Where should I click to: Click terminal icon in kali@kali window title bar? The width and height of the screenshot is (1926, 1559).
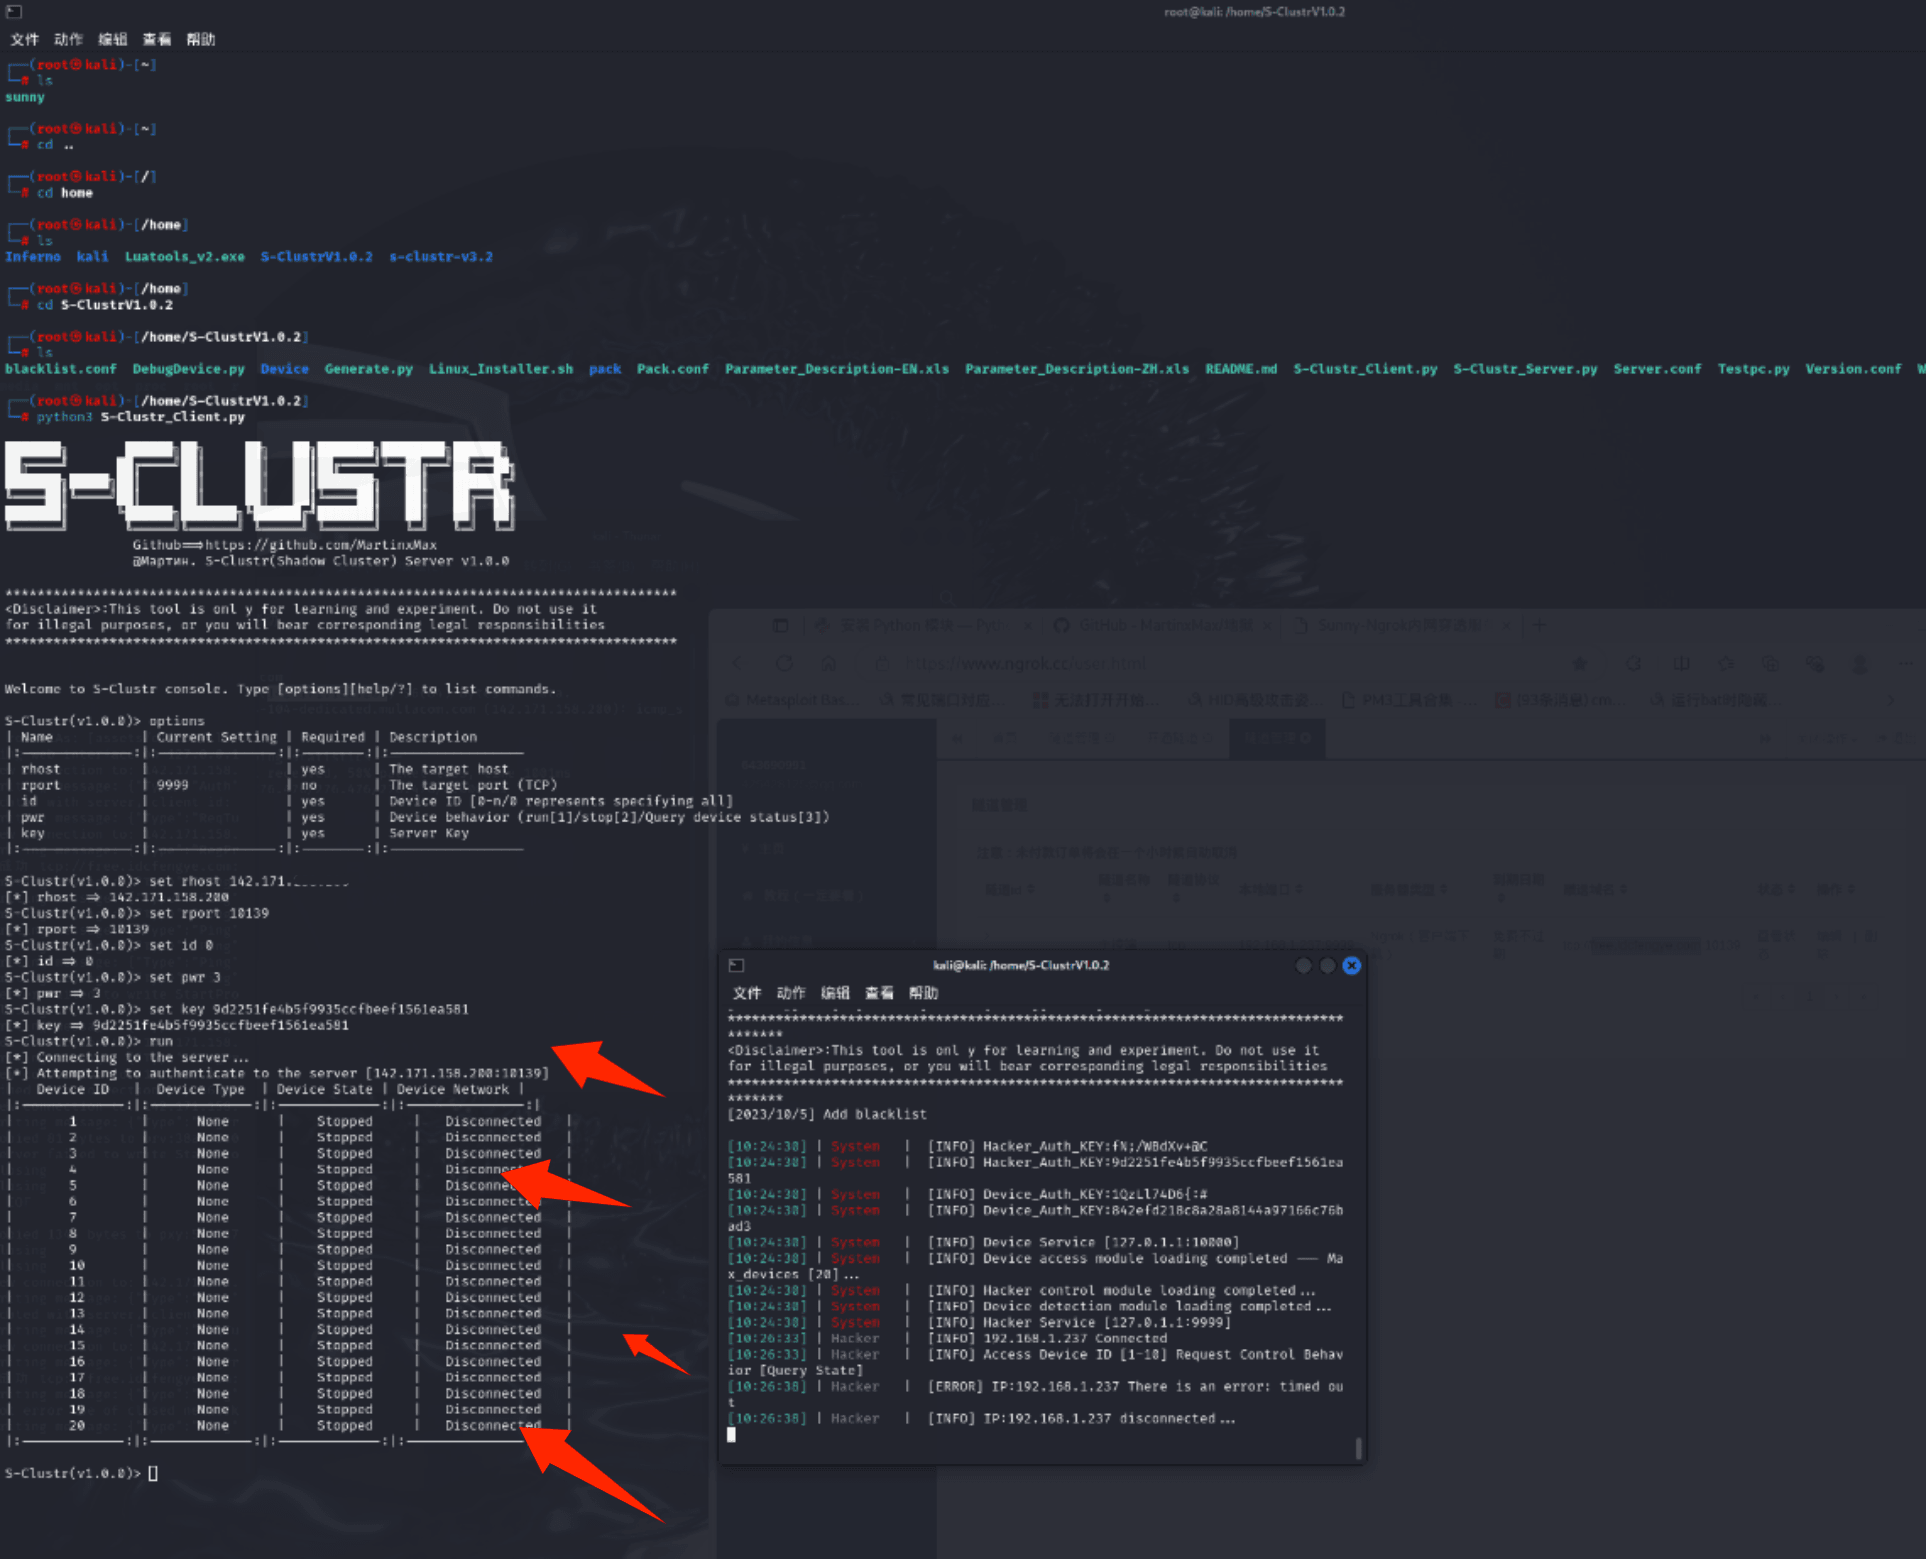[736, 965]
